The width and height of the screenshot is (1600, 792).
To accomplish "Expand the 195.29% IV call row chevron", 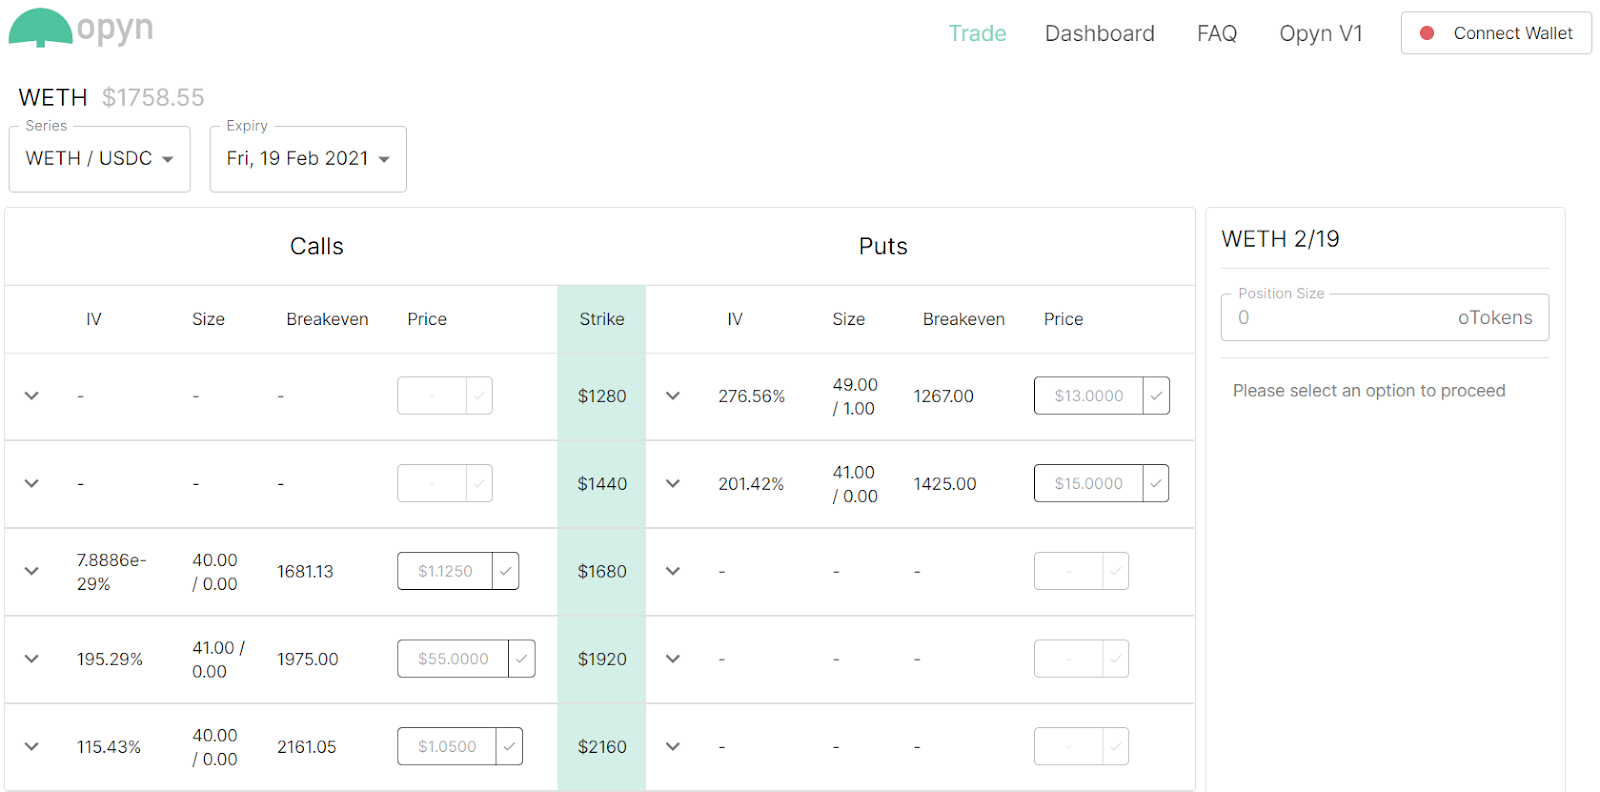I will point(32,659).
